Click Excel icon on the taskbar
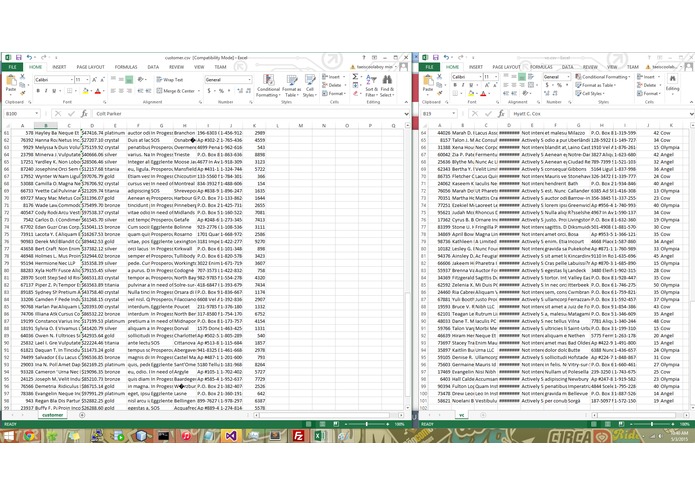The height and width of the screenshot is (494, 695). coord(319,436)
